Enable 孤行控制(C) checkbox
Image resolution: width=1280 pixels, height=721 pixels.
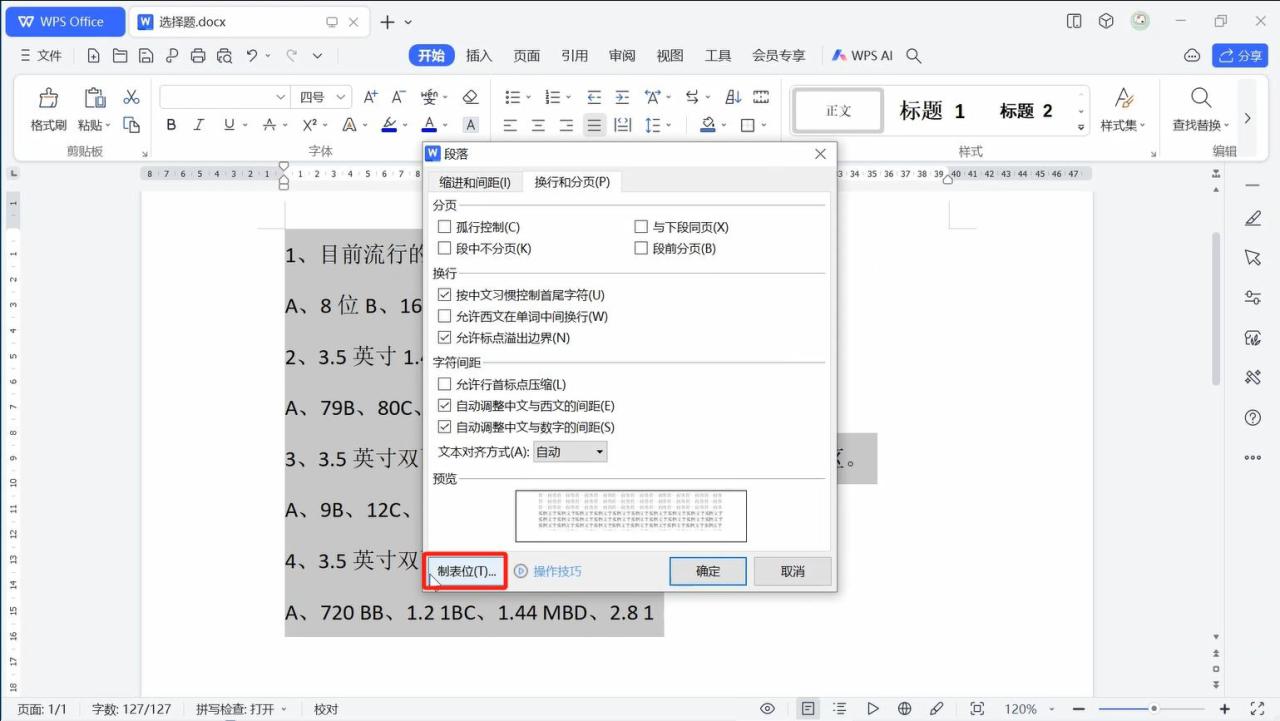(x=445, y=227)
